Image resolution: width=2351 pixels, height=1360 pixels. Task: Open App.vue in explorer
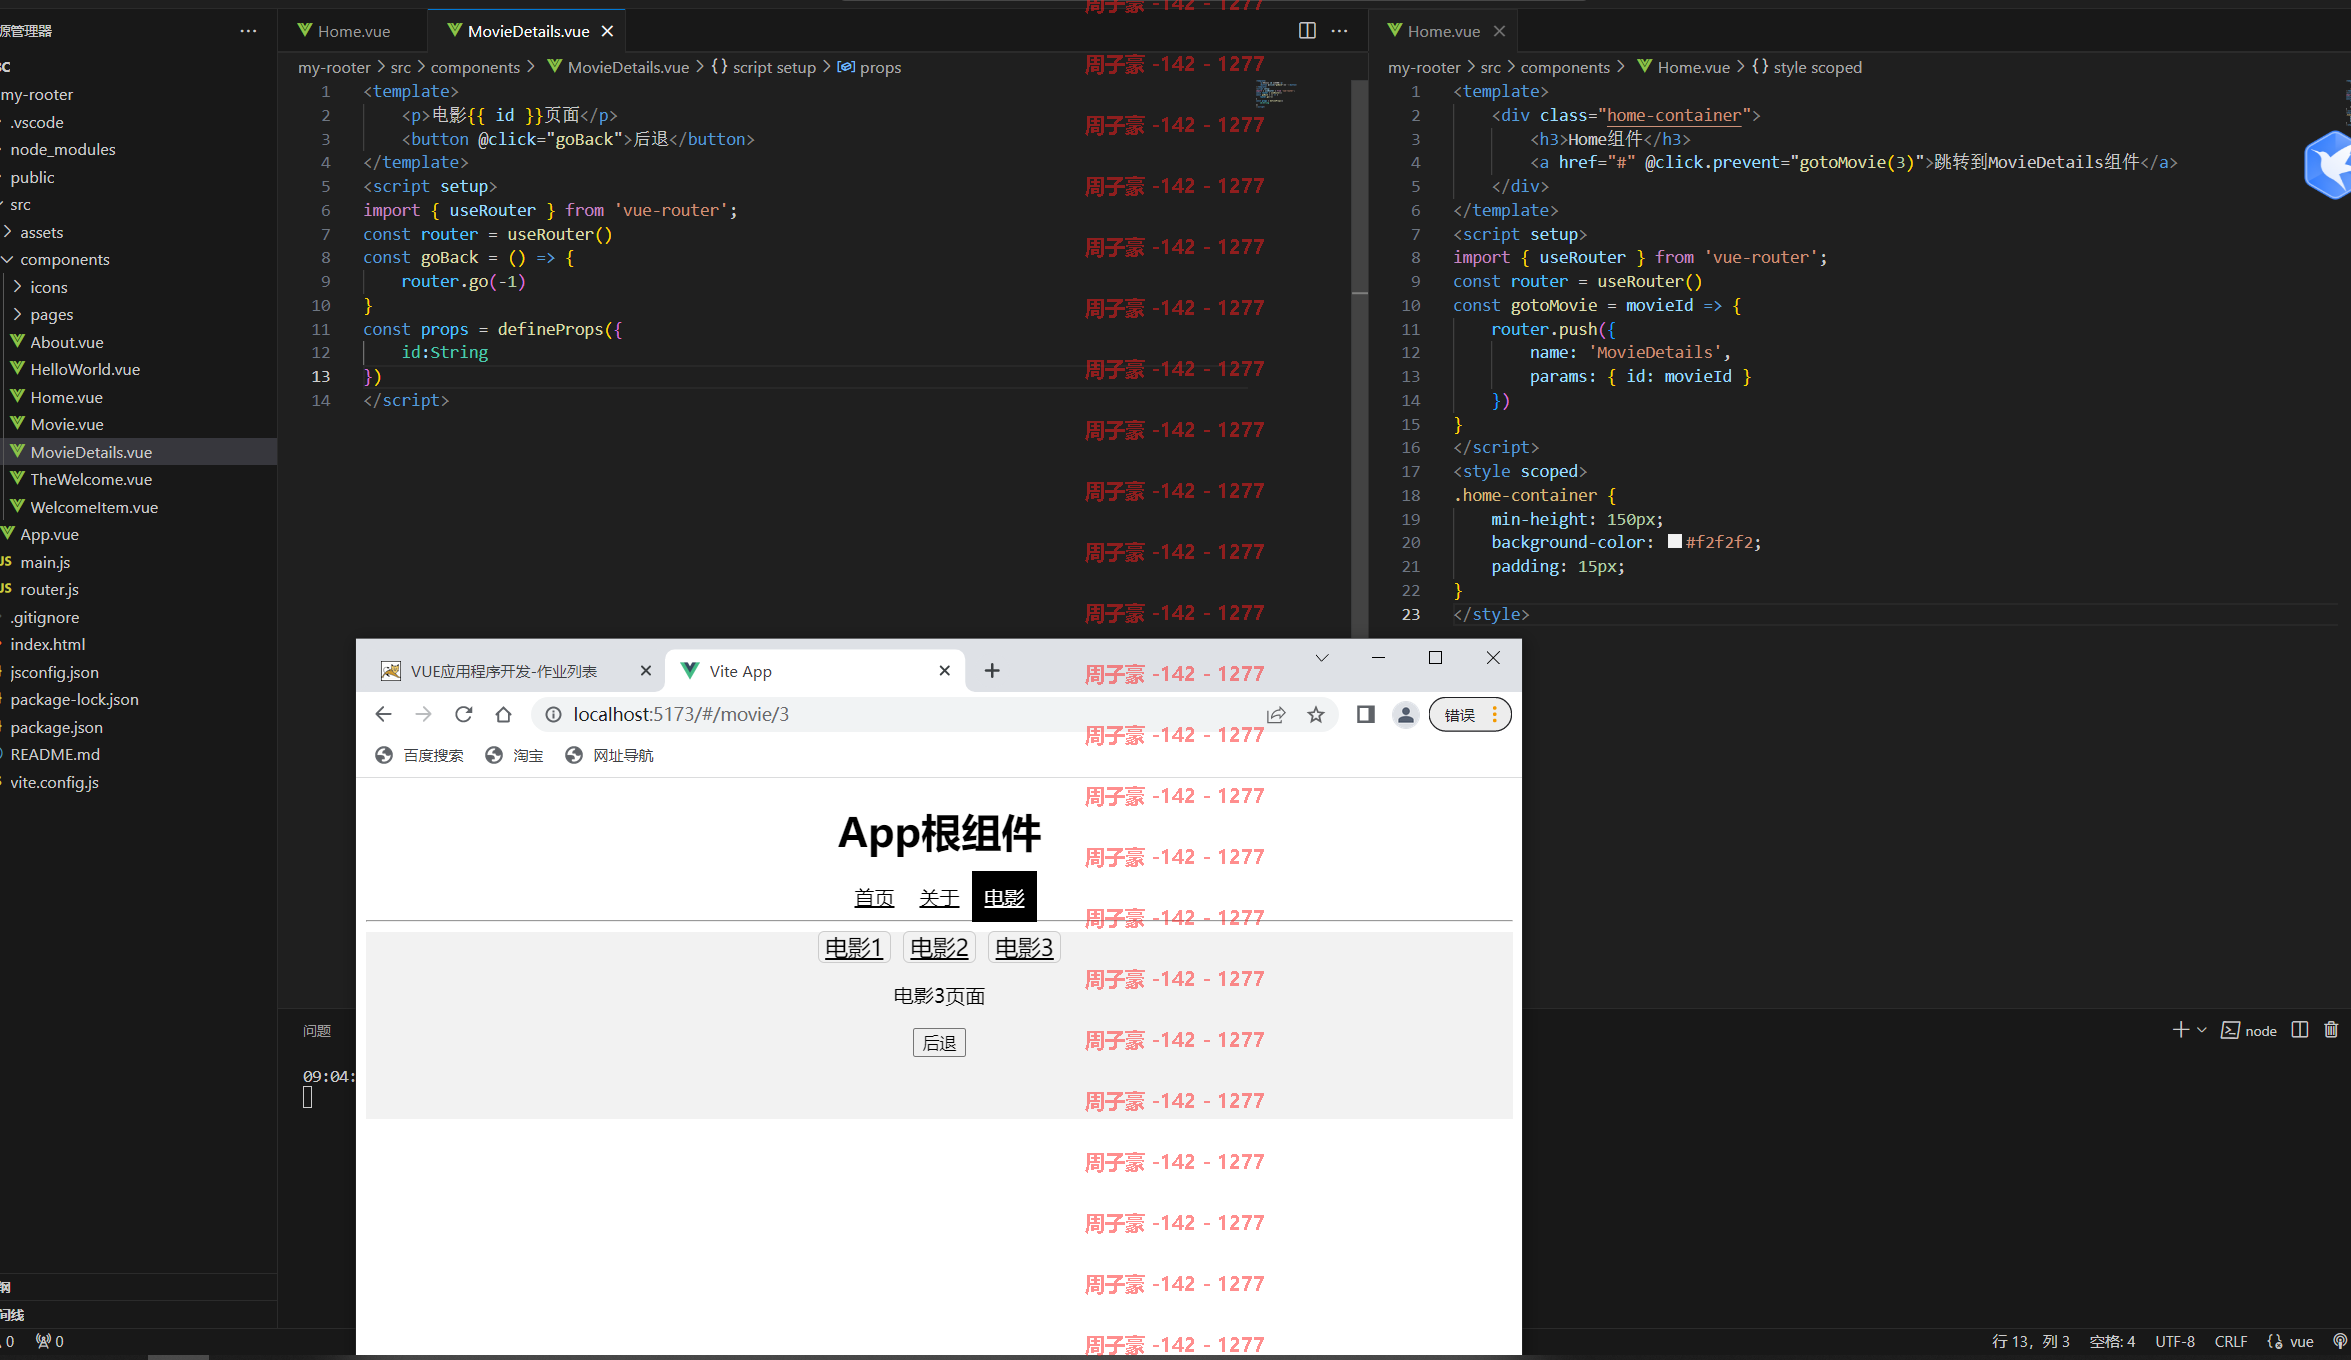pyautogui.click(x=138, y=534)
